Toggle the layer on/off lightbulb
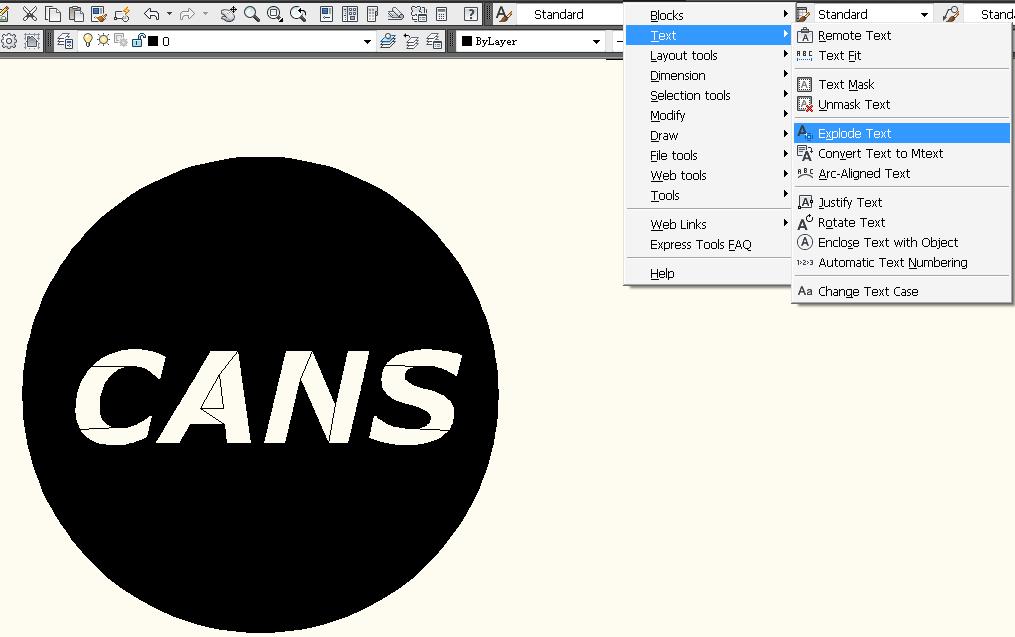The height and width of the screenshot is (637, 1015). tap(88, 41)
